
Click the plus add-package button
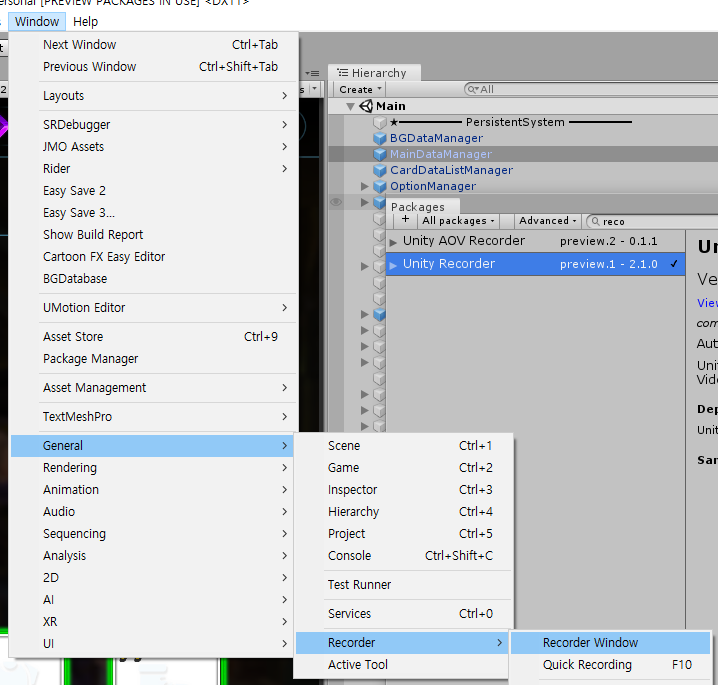pyautogui.click(x=405, y=220)
